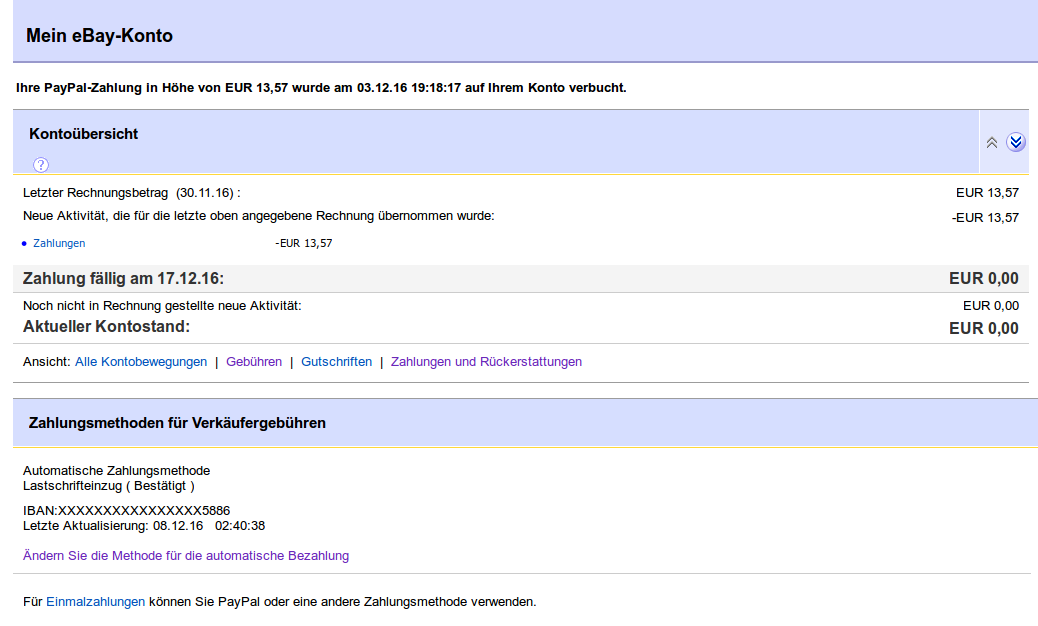Click Ändern Sie die Methode für automatische Bezahlung

coord(186,556)
